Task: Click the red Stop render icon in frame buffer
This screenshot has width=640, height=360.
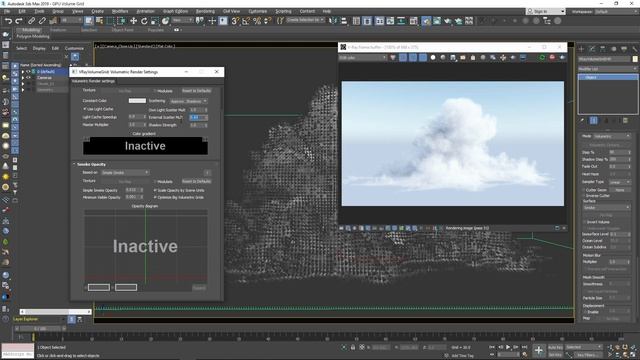Action: pyautogui.click(x=552, y=58)
